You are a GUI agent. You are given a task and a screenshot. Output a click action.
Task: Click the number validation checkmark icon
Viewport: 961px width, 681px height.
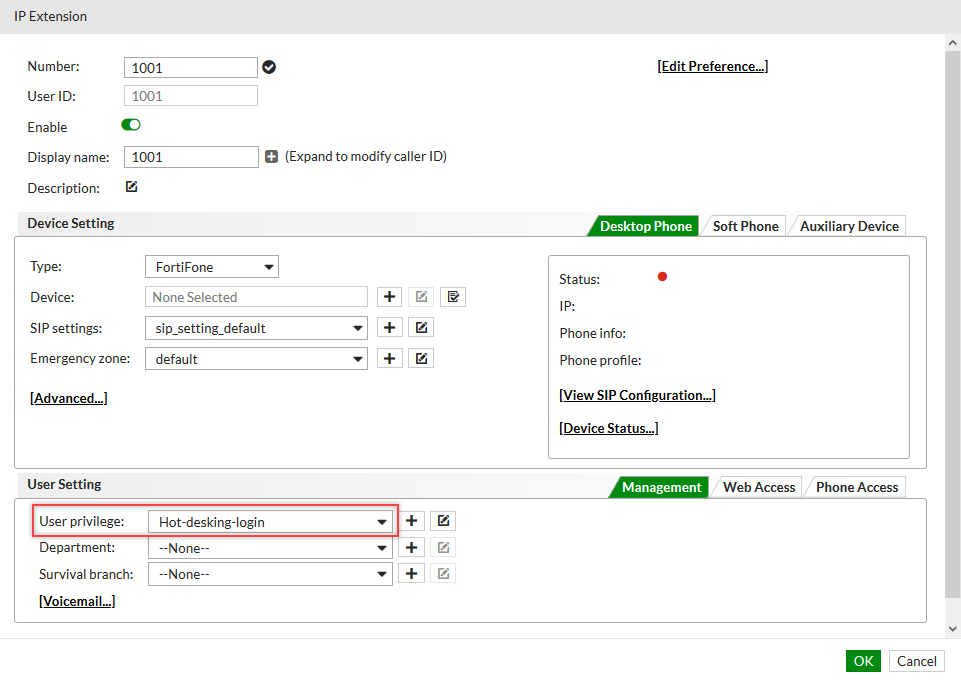pyautogui.click(x=269, y=67)
